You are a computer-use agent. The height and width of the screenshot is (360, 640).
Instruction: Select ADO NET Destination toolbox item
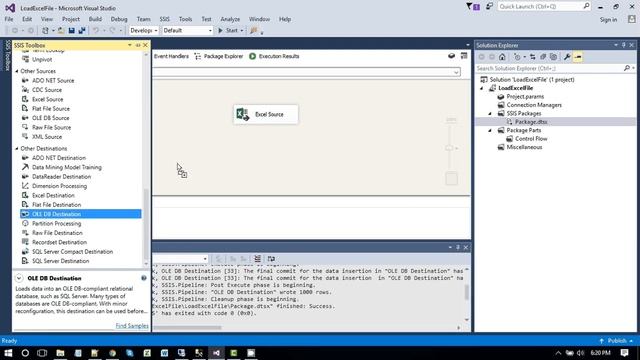[59, 158]
